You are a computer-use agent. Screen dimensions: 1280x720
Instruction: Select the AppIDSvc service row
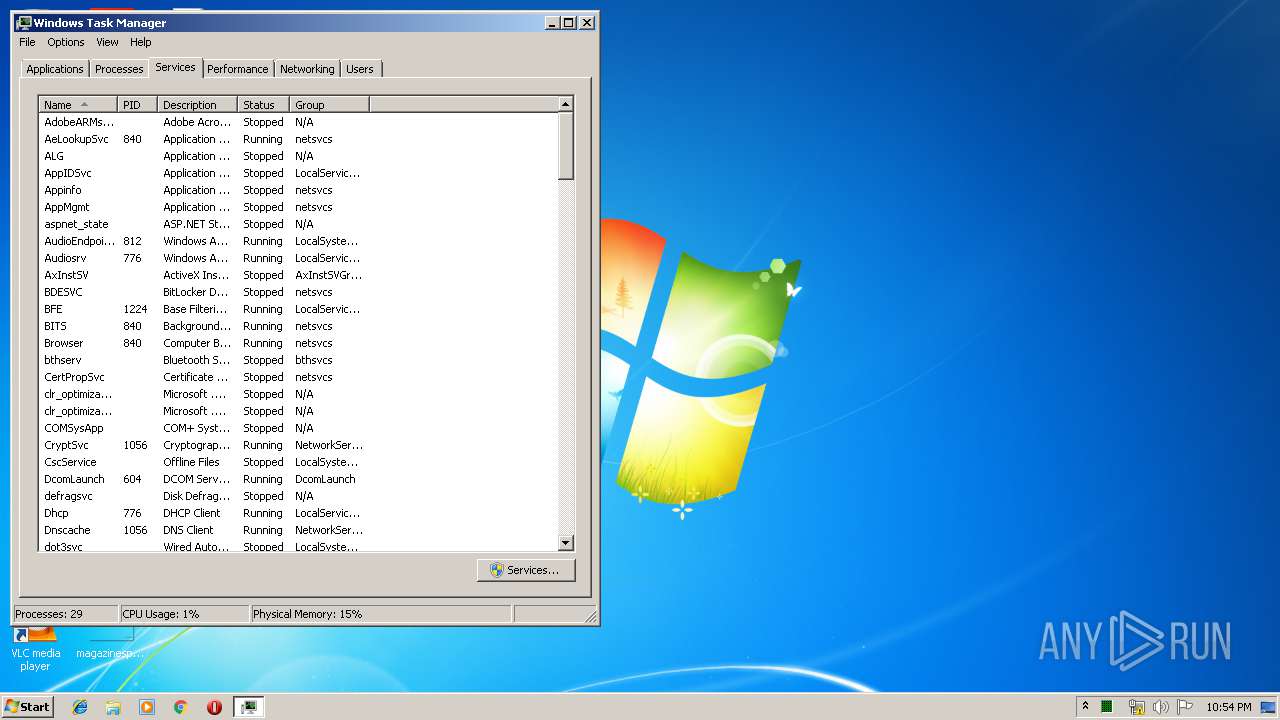(x=299, y=173)
